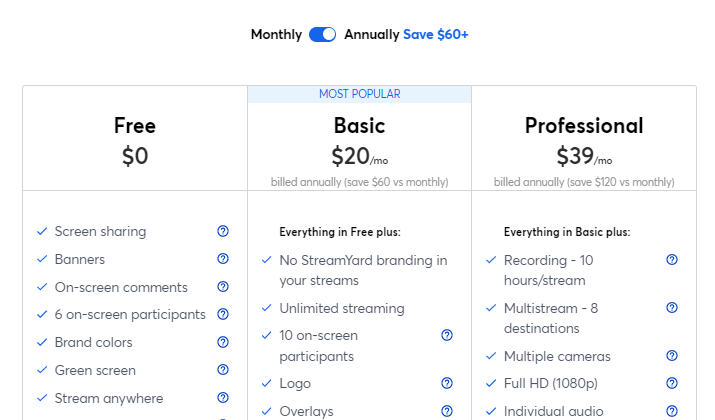
Task: Click help icon next to Logo
Action: (x=447, y=384)
